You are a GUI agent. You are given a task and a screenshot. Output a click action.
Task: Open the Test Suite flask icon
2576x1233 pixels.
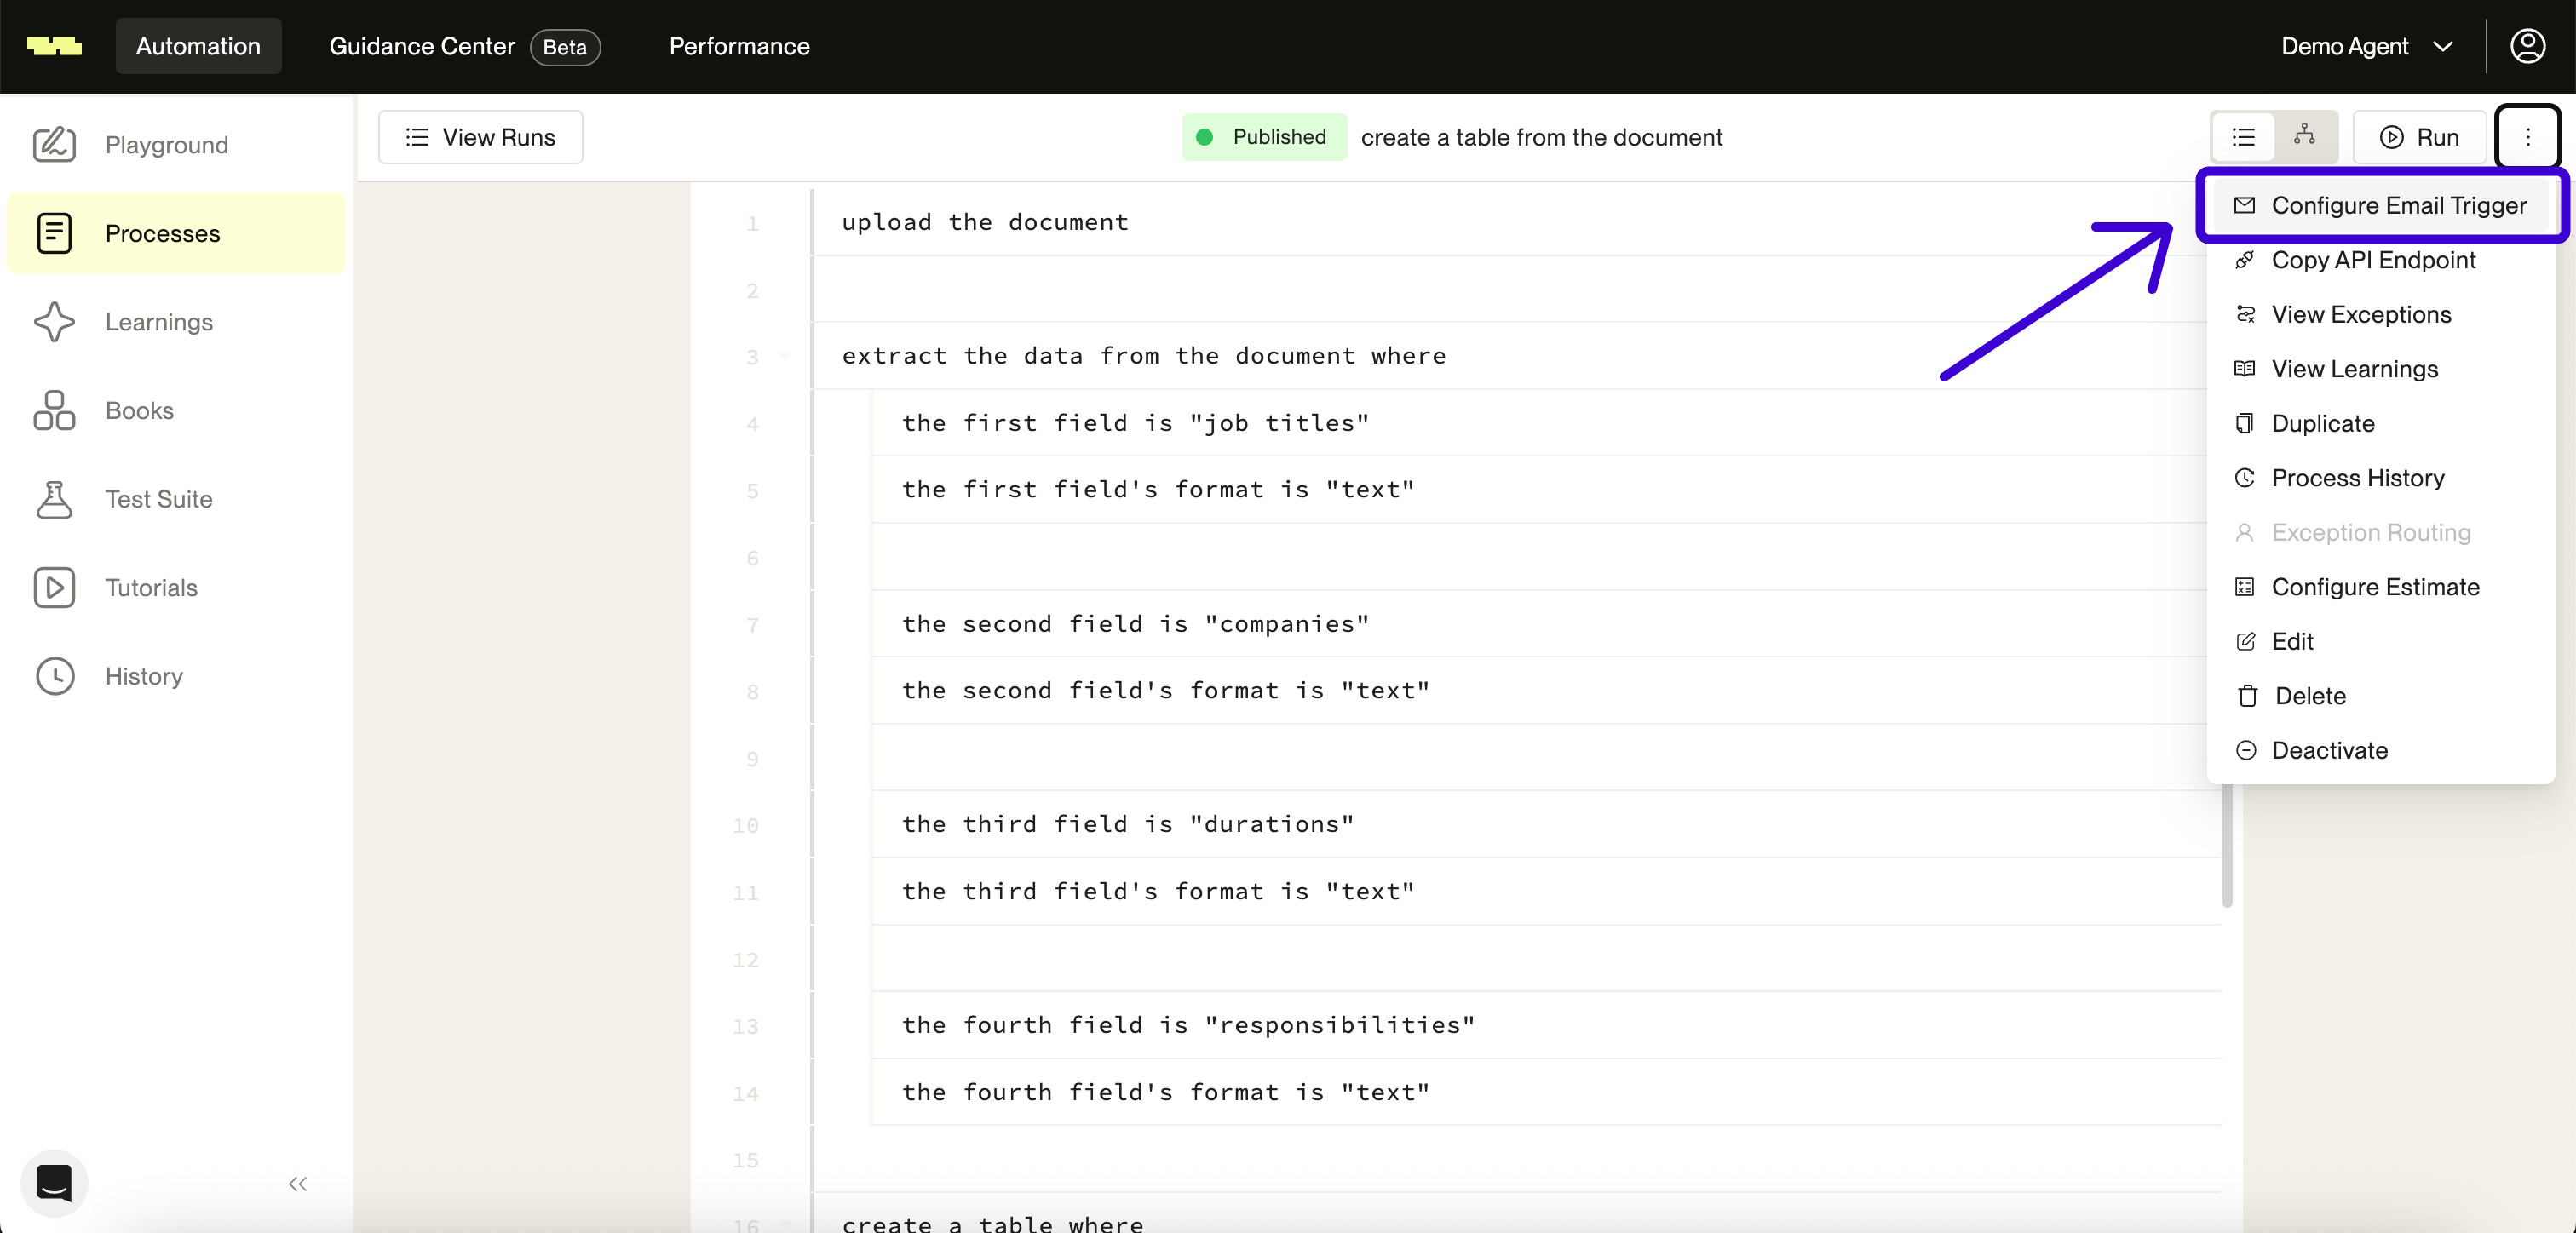54,499
